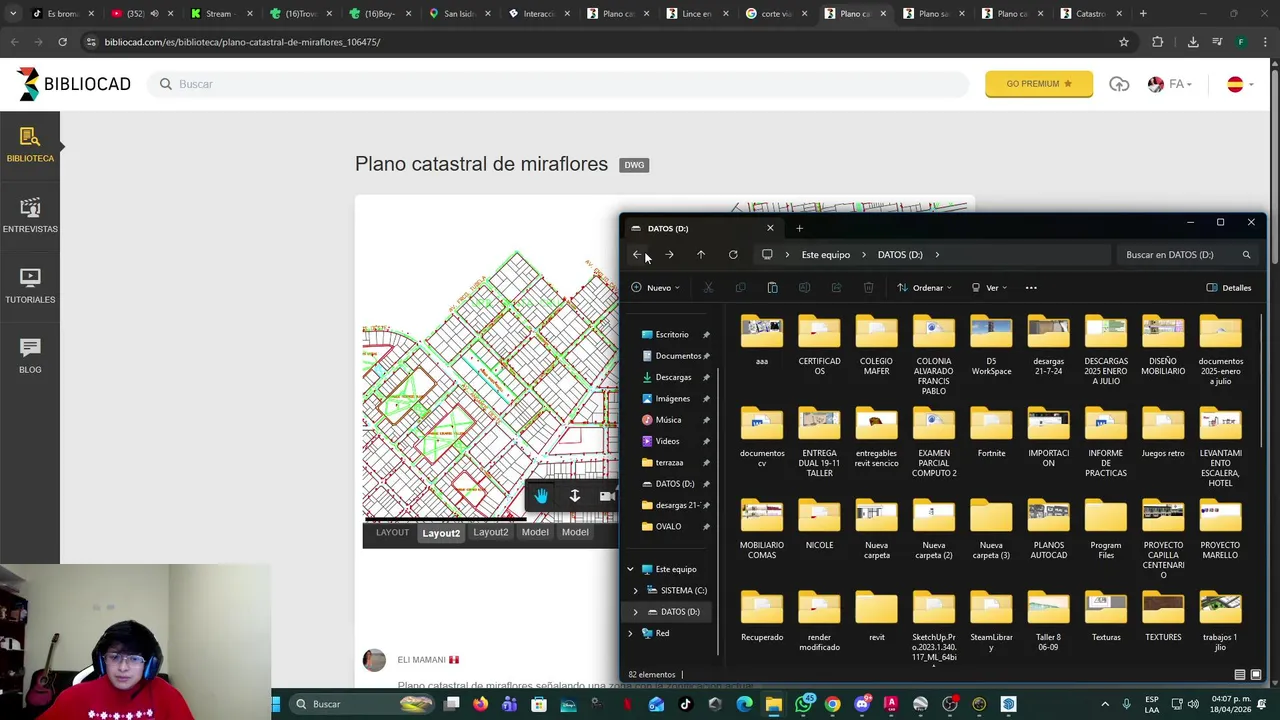Screen dimensions: 1280x720
Task: Open Chrome extensions puzzle icon
Action: pyautogui.click(x=1158, y=42)
